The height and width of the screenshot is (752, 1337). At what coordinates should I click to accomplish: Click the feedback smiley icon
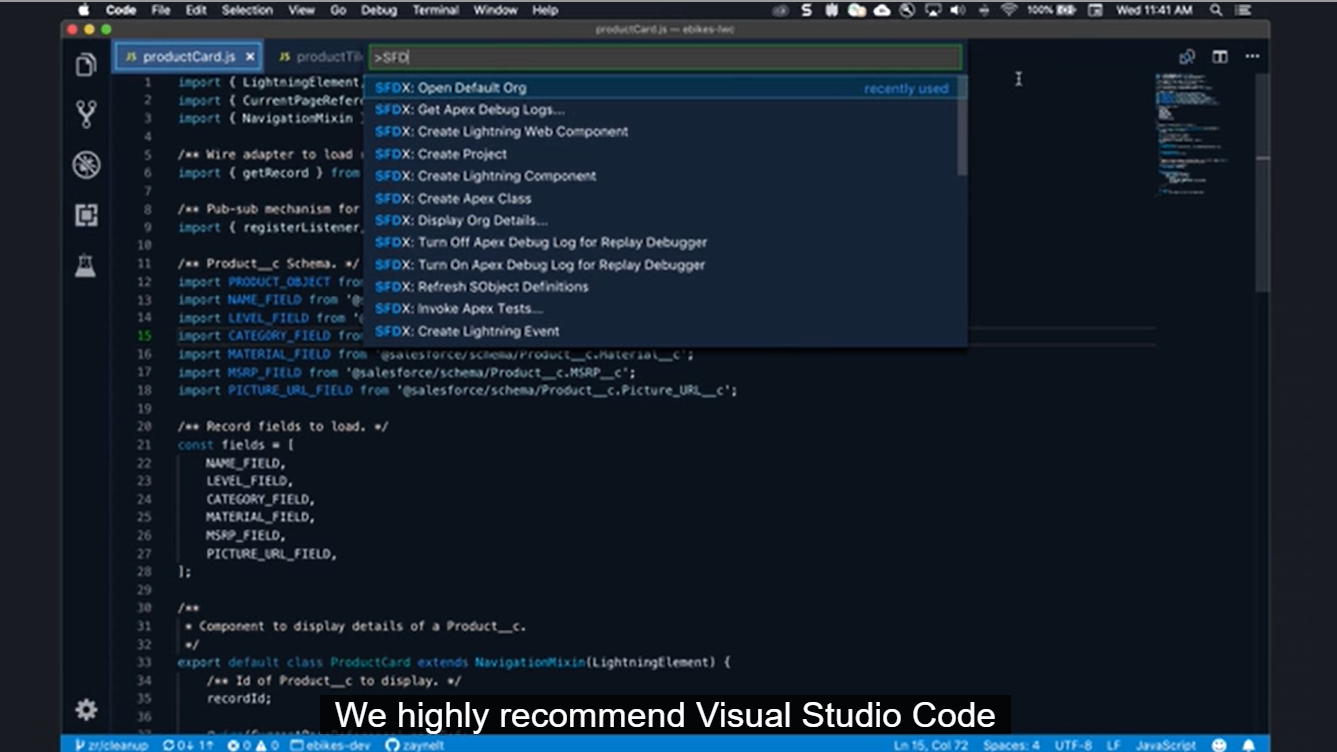(1219, 744)
